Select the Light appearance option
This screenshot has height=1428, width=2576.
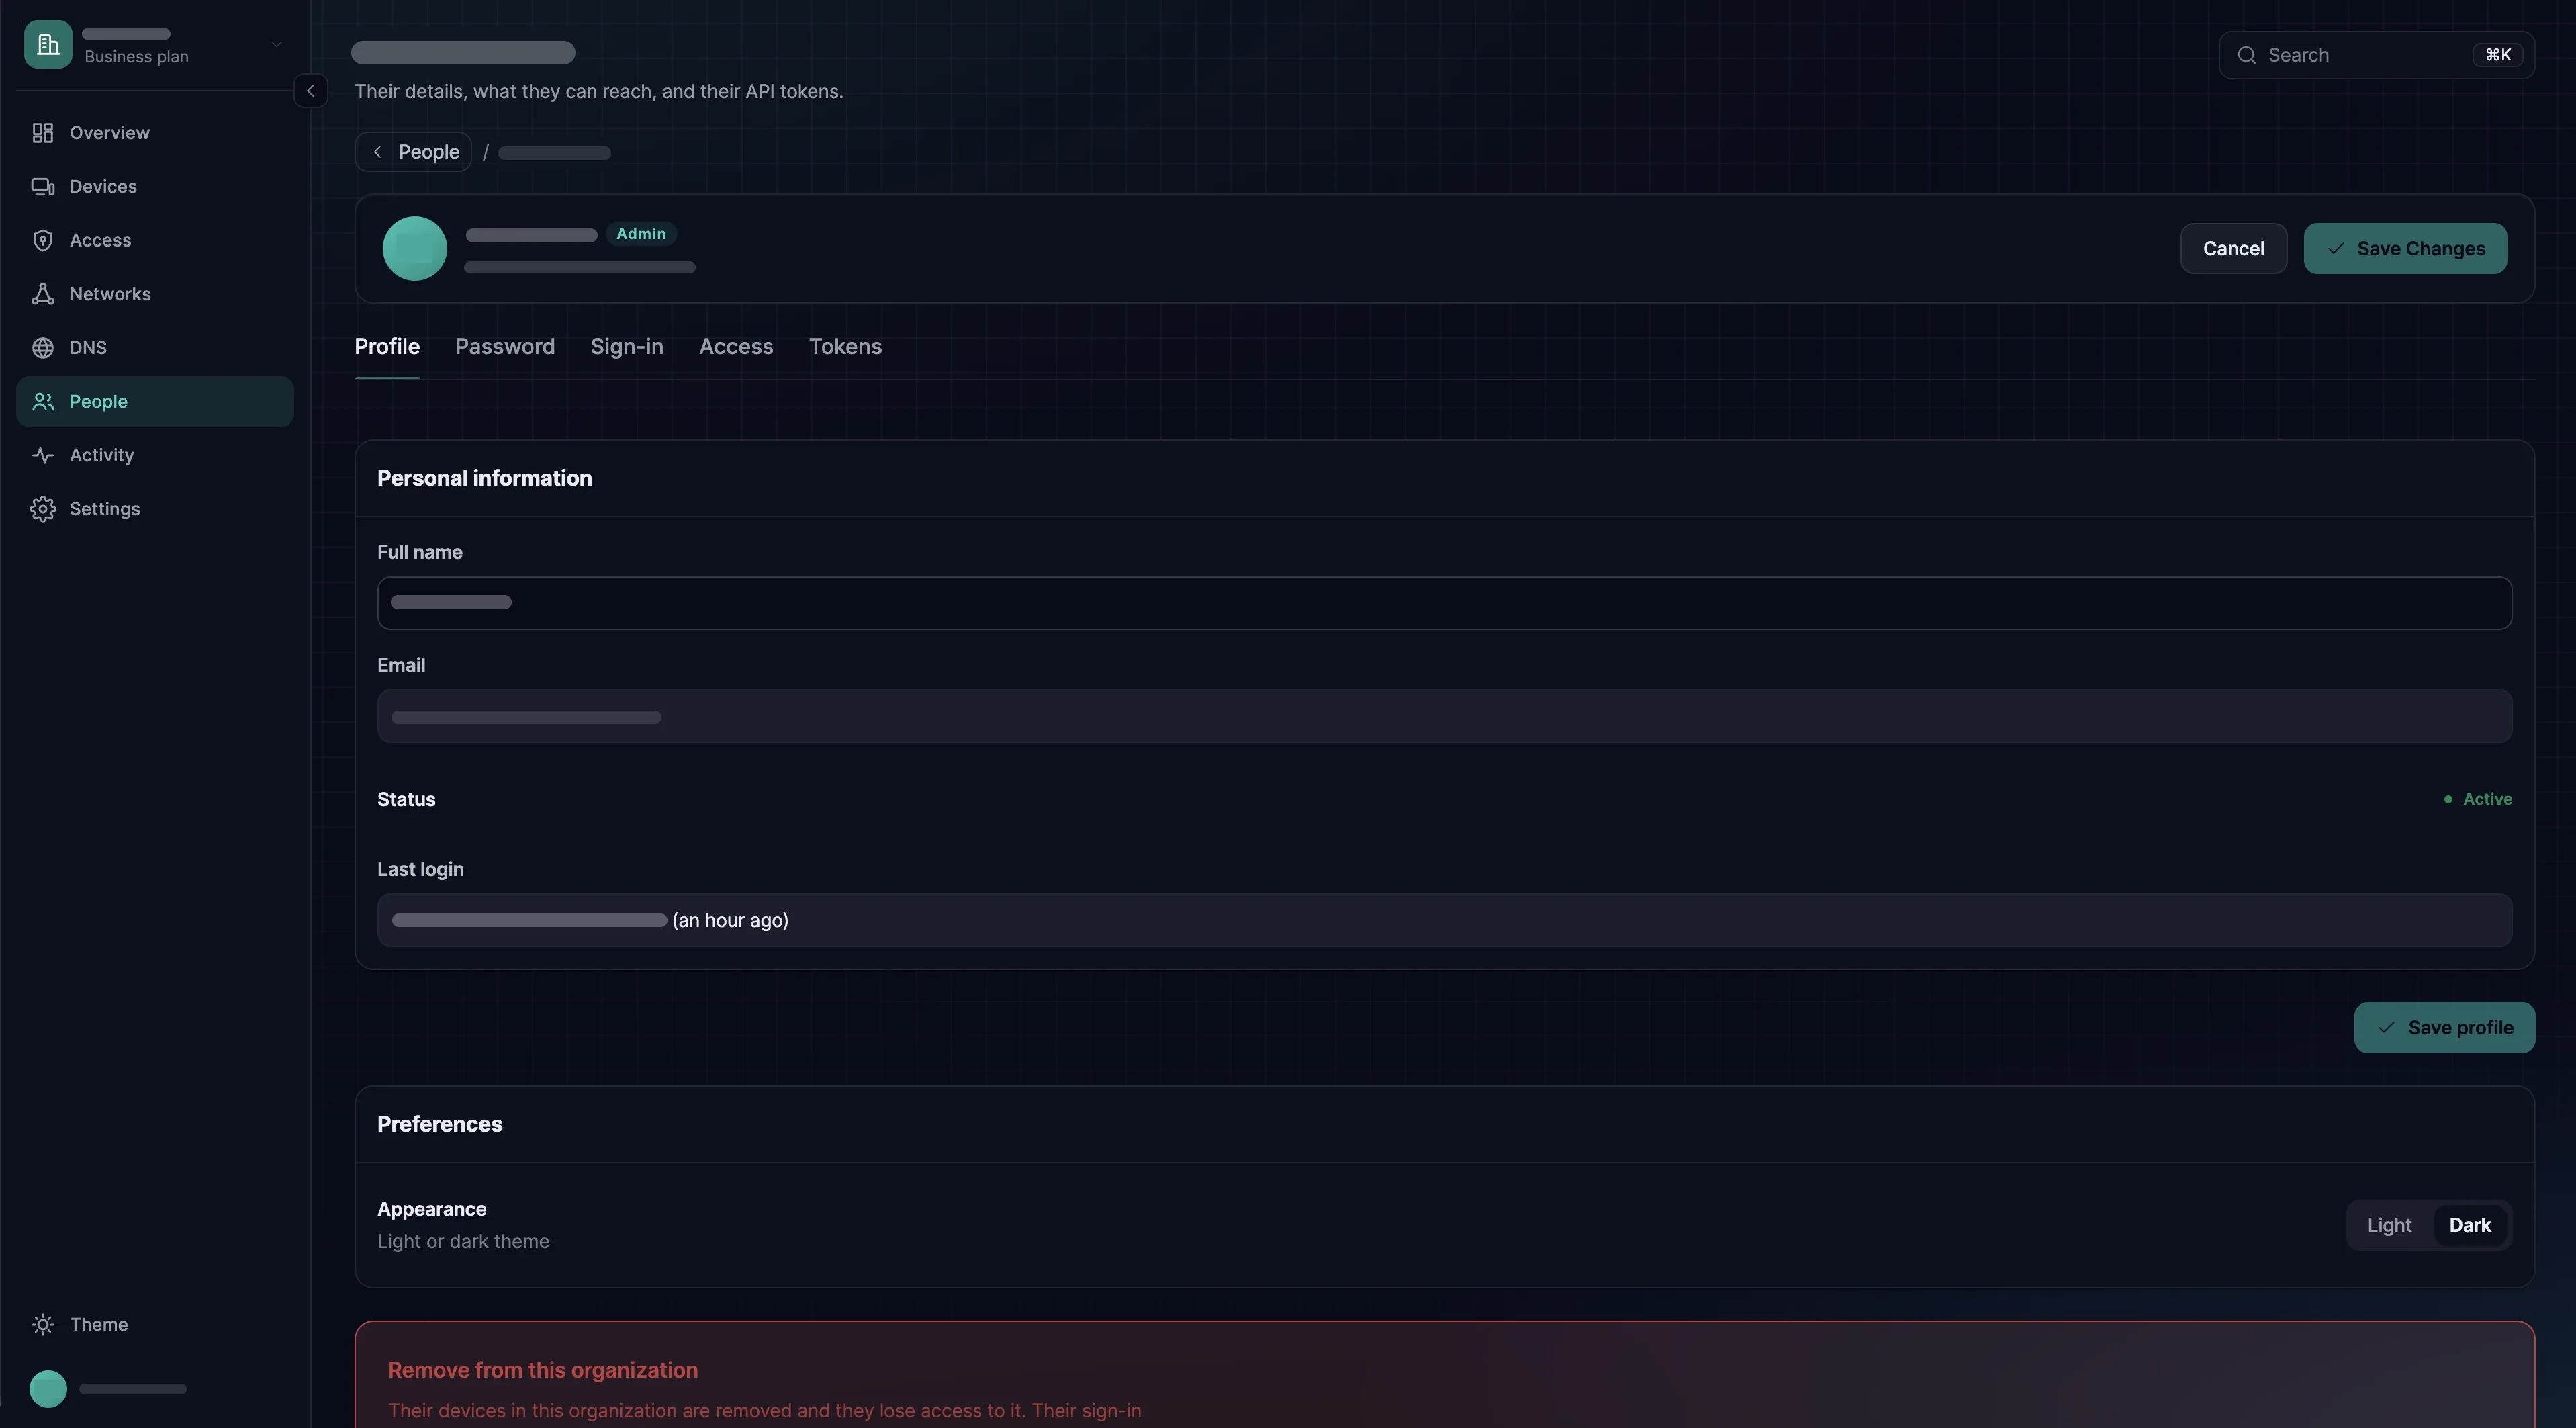pos(2388,1225)
